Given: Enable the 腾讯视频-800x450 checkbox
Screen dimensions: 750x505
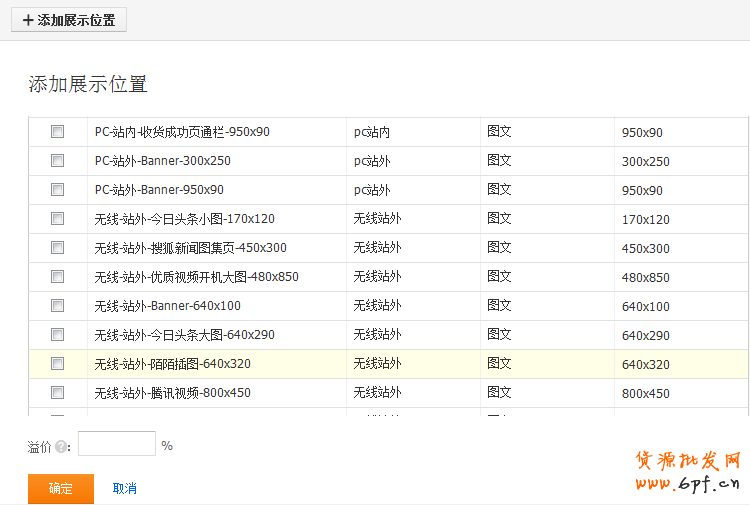Looking at the screenshot, I should click(x=57, y=393).
